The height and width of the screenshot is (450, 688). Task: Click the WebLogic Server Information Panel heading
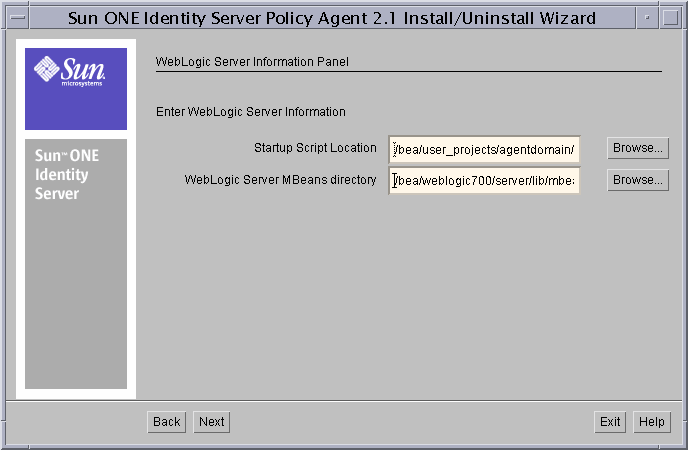252,62
